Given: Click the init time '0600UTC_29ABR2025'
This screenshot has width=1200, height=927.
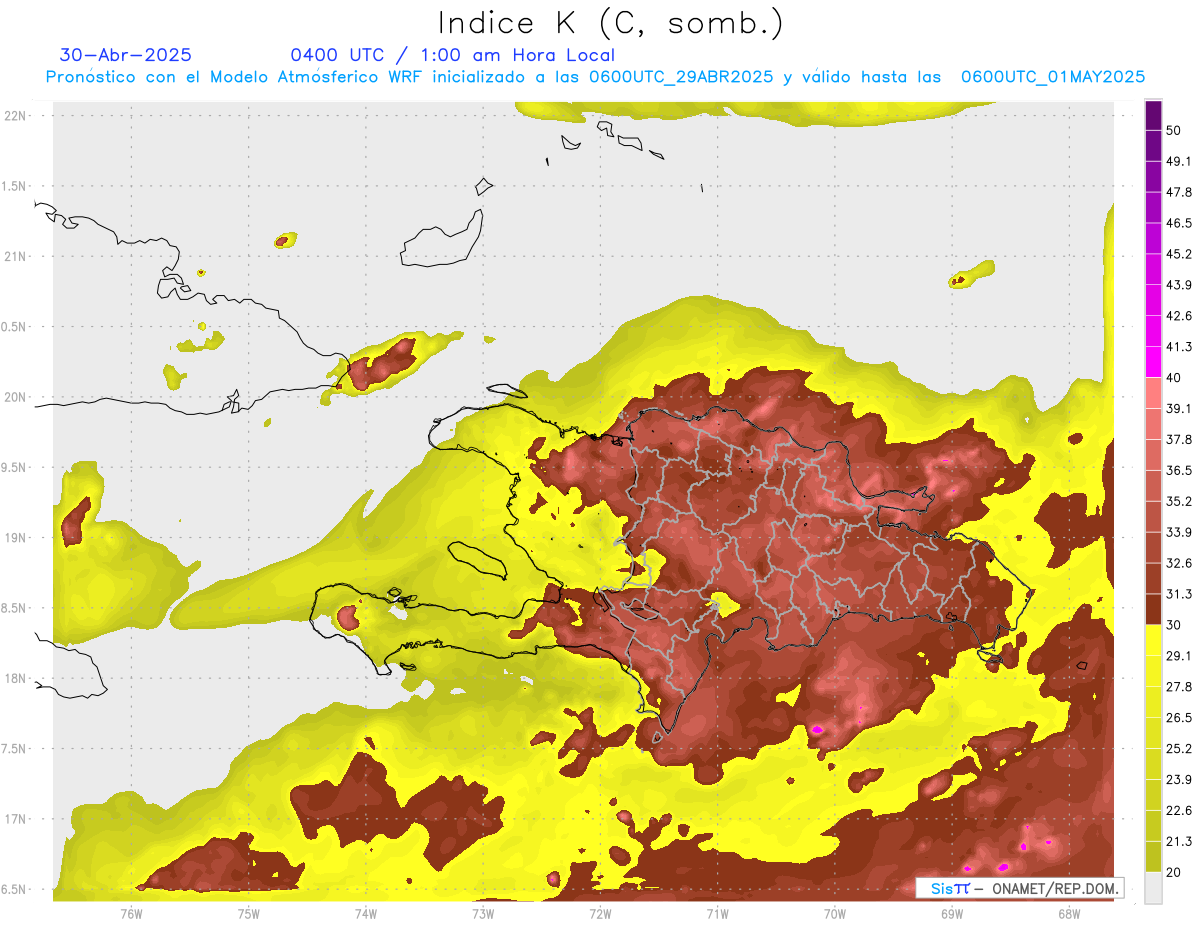Looking at the screenshot, I should (681, 77).
